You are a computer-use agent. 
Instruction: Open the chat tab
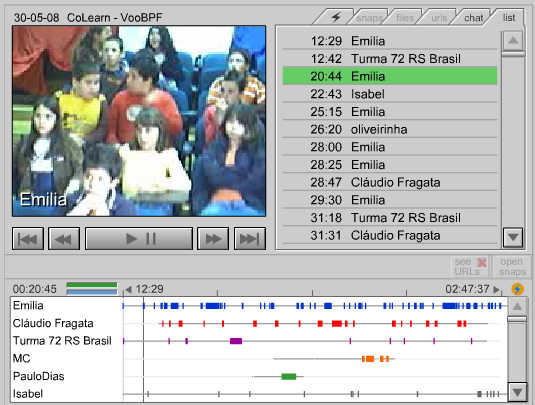point(473,18)
